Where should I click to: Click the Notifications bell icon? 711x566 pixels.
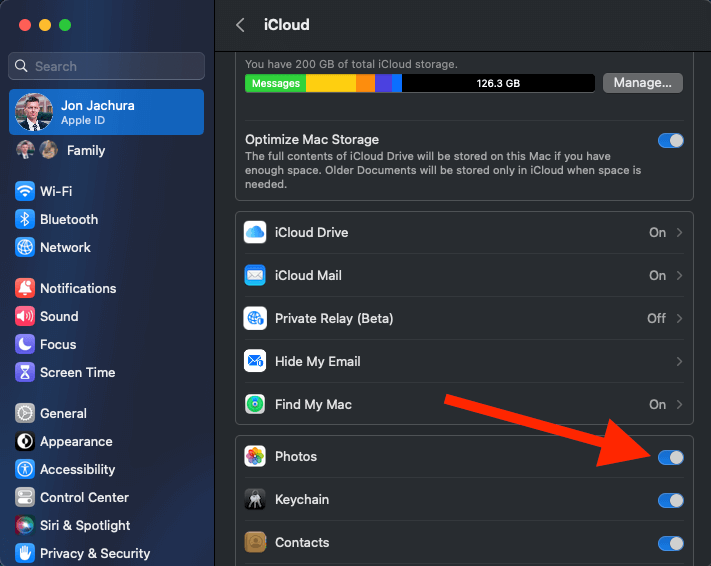click(x=24, y=288)
